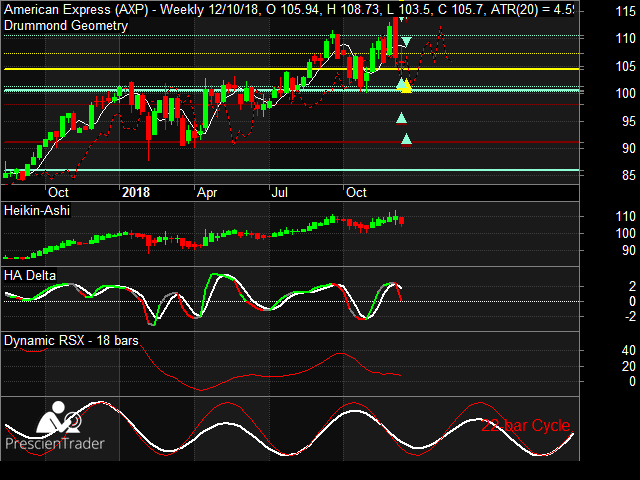Select the 'Drummond Geometry' panel label
This screenshot has height=480, width=640.
(66, 26)
